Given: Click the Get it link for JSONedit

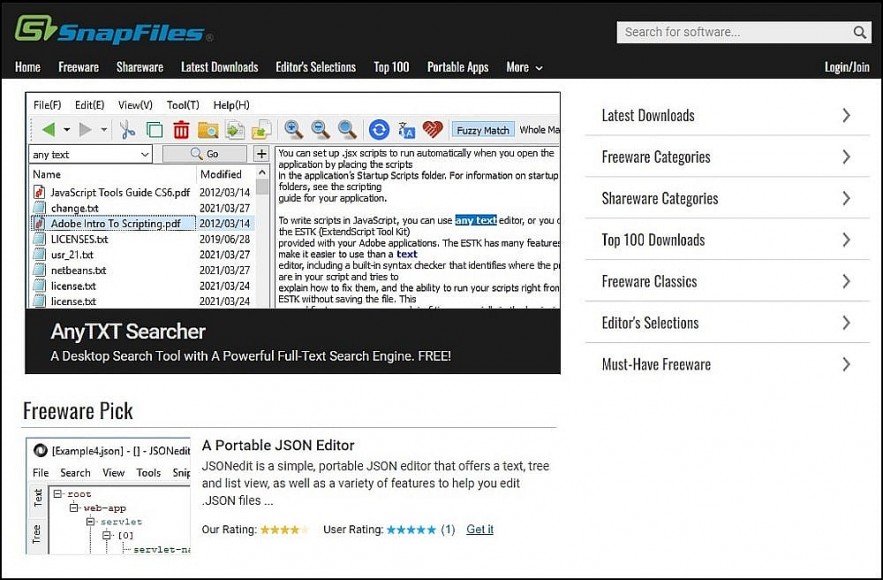Looking at the screenshot, I should coord(479,529).
